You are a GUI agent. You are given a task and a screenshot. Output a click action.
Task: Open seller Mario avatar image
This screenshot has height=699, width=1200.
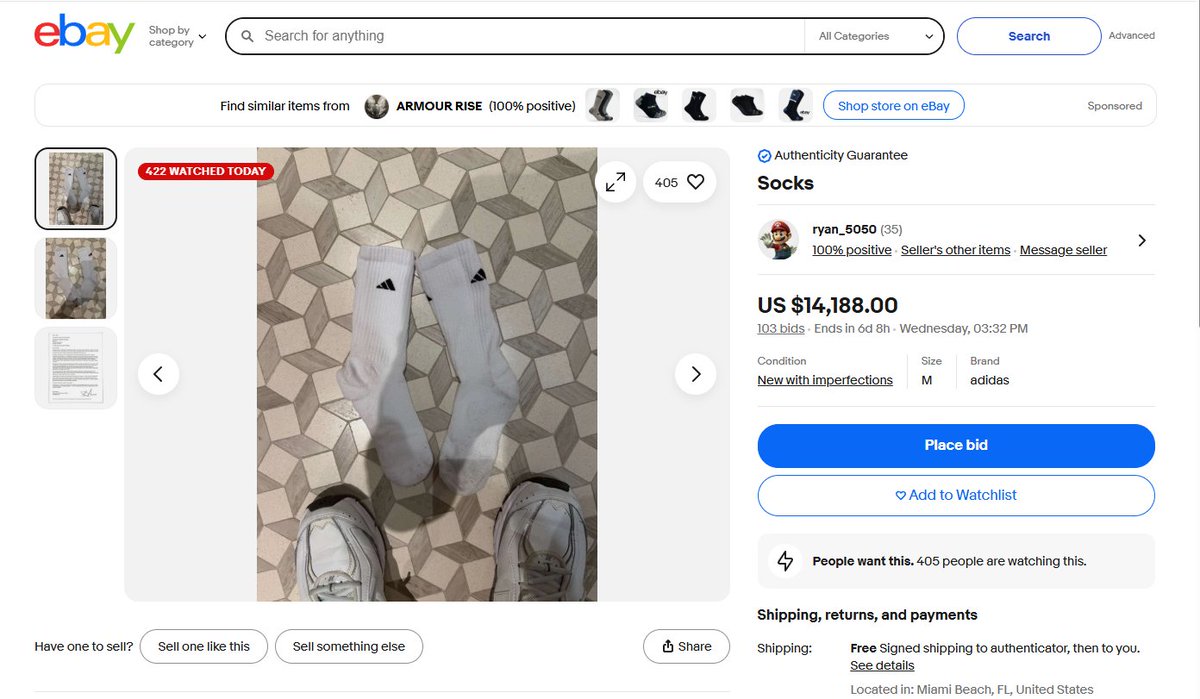[778, 240]
